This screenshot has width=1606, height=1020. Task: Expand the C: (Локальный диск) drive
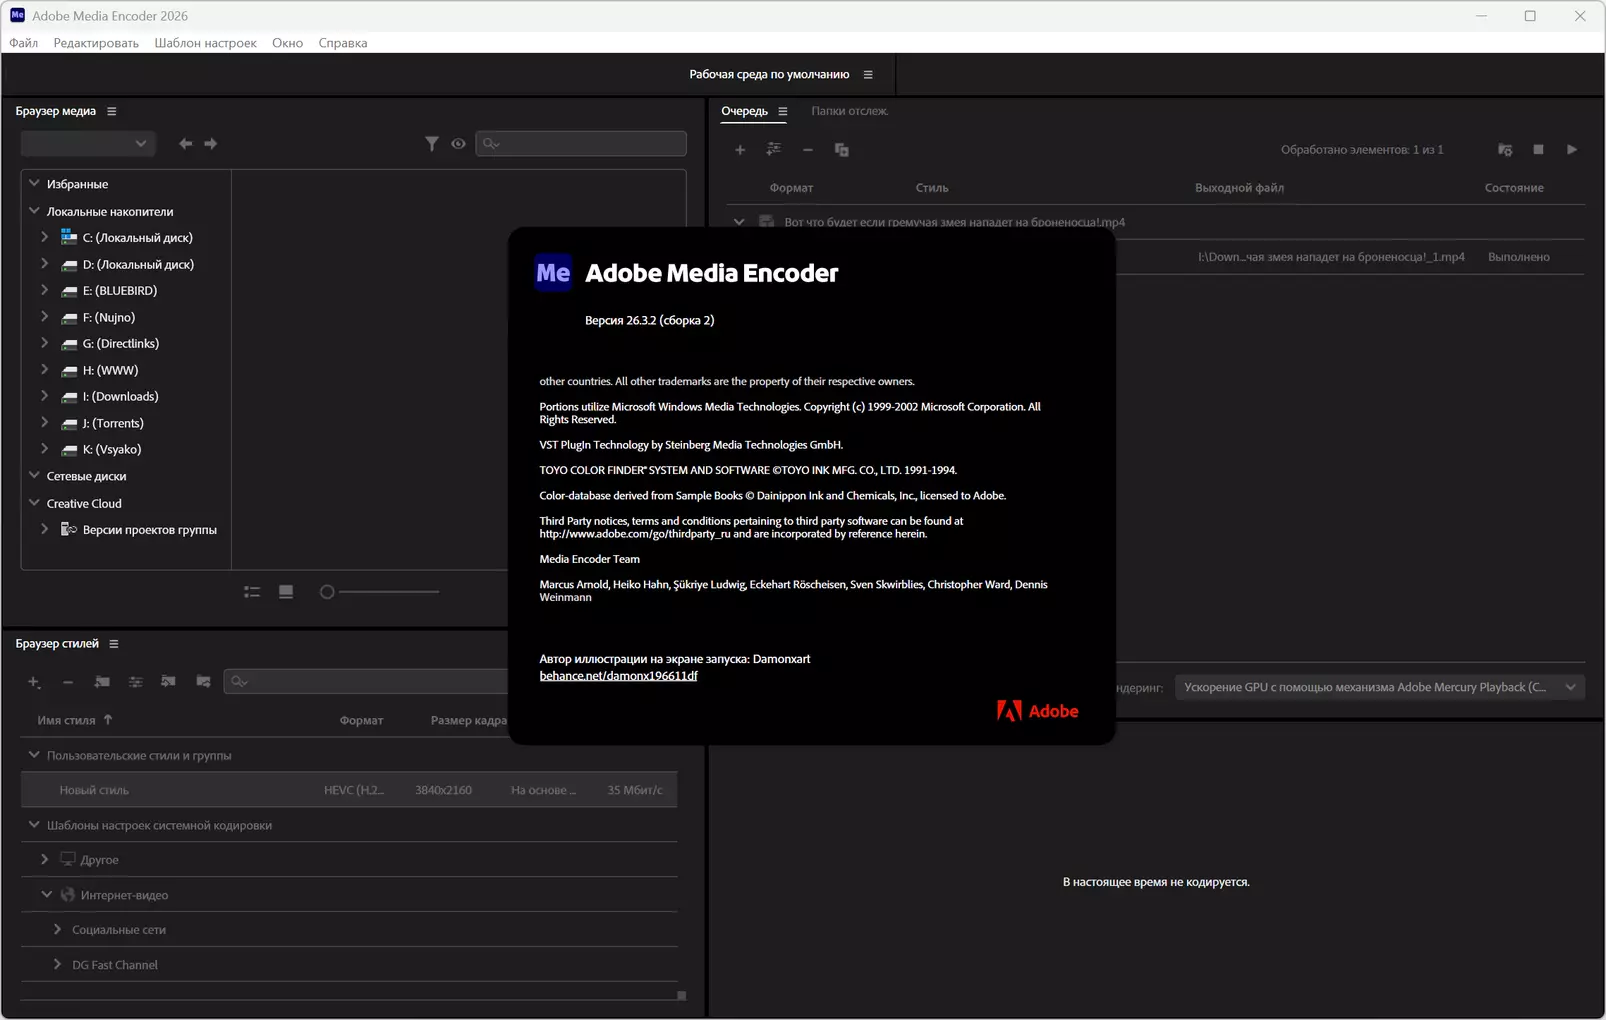pos(44,237)
